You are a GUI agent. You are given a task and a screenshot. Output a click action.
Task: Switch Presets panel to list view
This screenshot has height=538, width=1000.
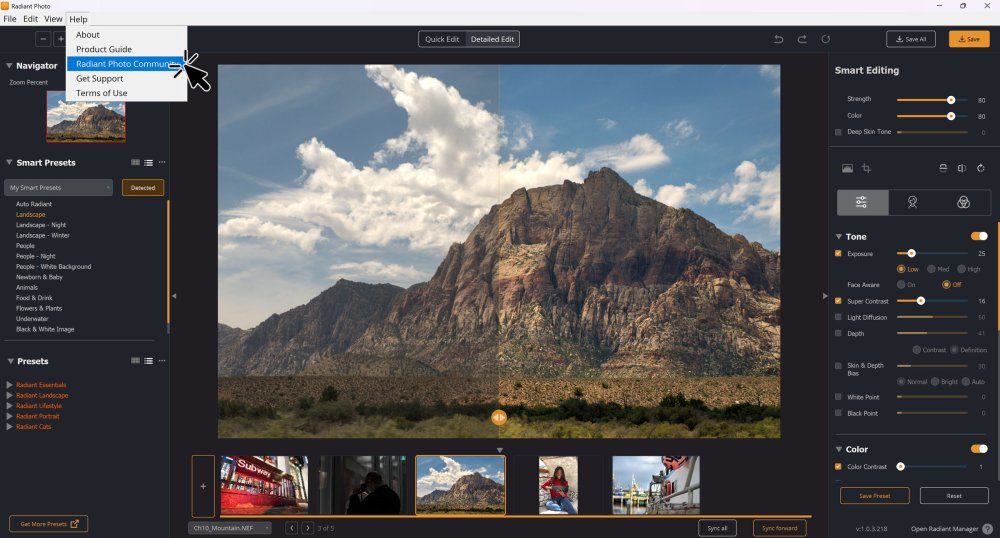point(149,361)
